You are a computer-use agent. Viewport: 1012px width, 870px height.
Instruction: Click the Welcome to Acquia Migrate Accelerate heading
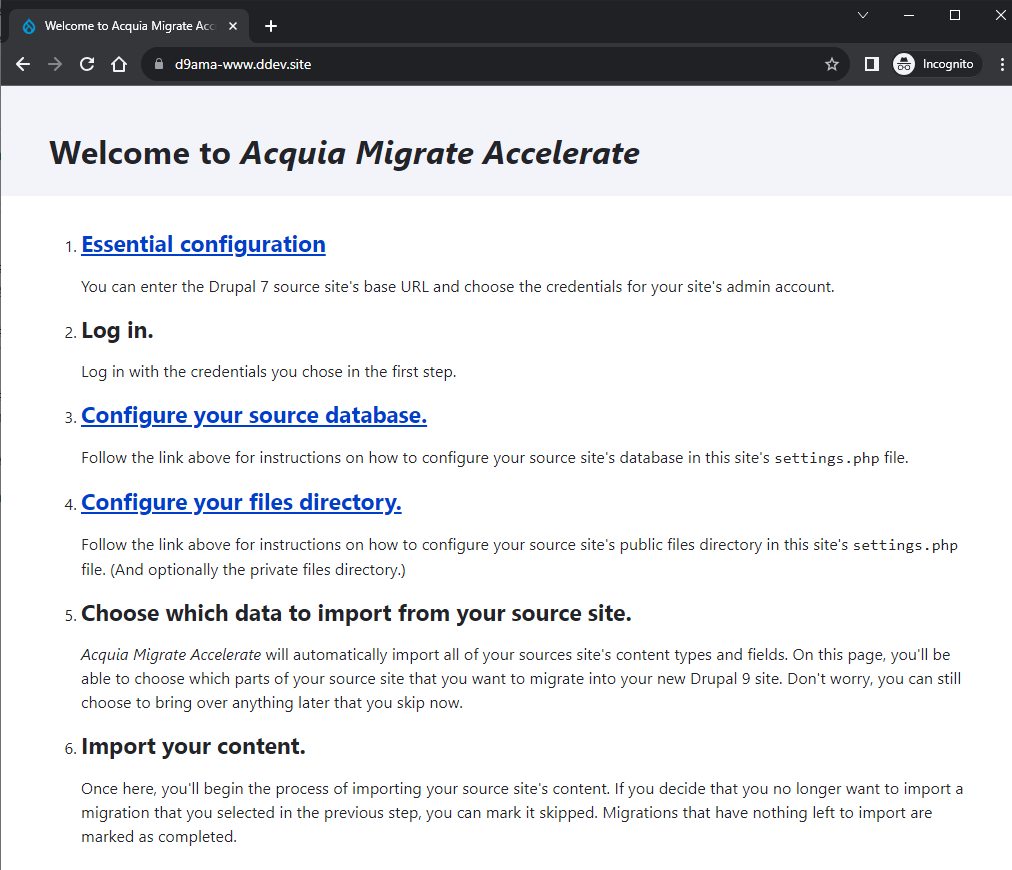(344, 153)
